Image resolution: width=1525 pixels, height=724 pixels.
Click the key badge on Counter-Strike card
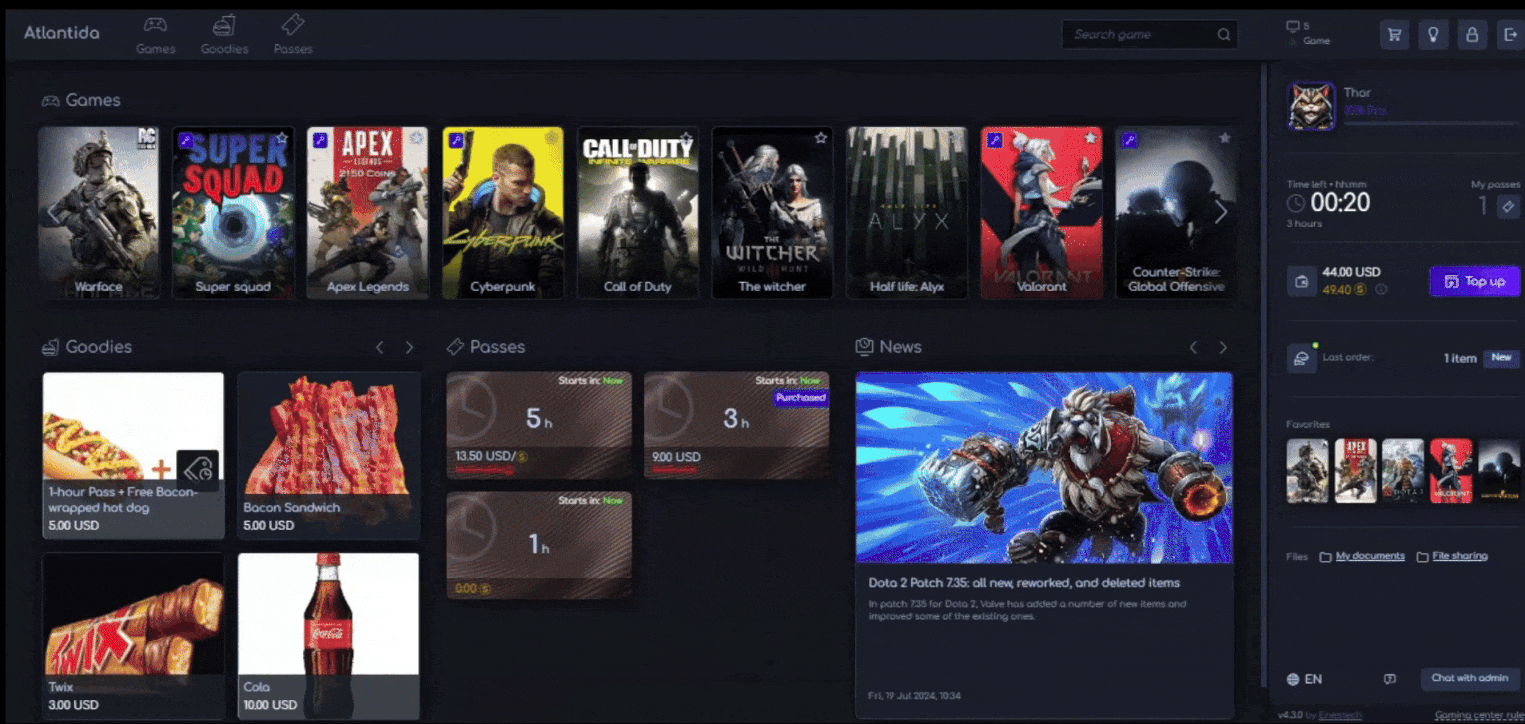click(x=1129, y=141)
